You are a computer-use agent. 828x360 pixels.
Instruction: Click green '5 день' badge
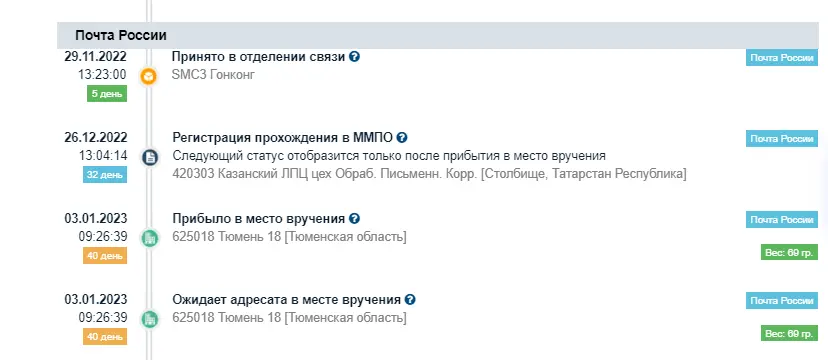[x=107, y=94]
